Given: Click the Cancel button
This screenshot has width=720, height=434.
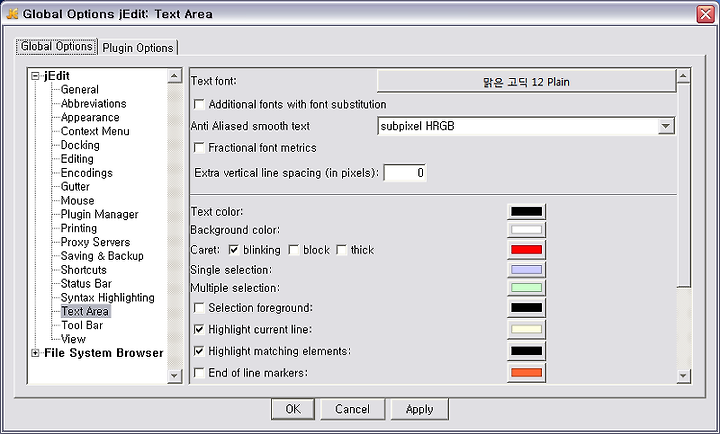Looking at the screenshot, I should click(352, 409).
